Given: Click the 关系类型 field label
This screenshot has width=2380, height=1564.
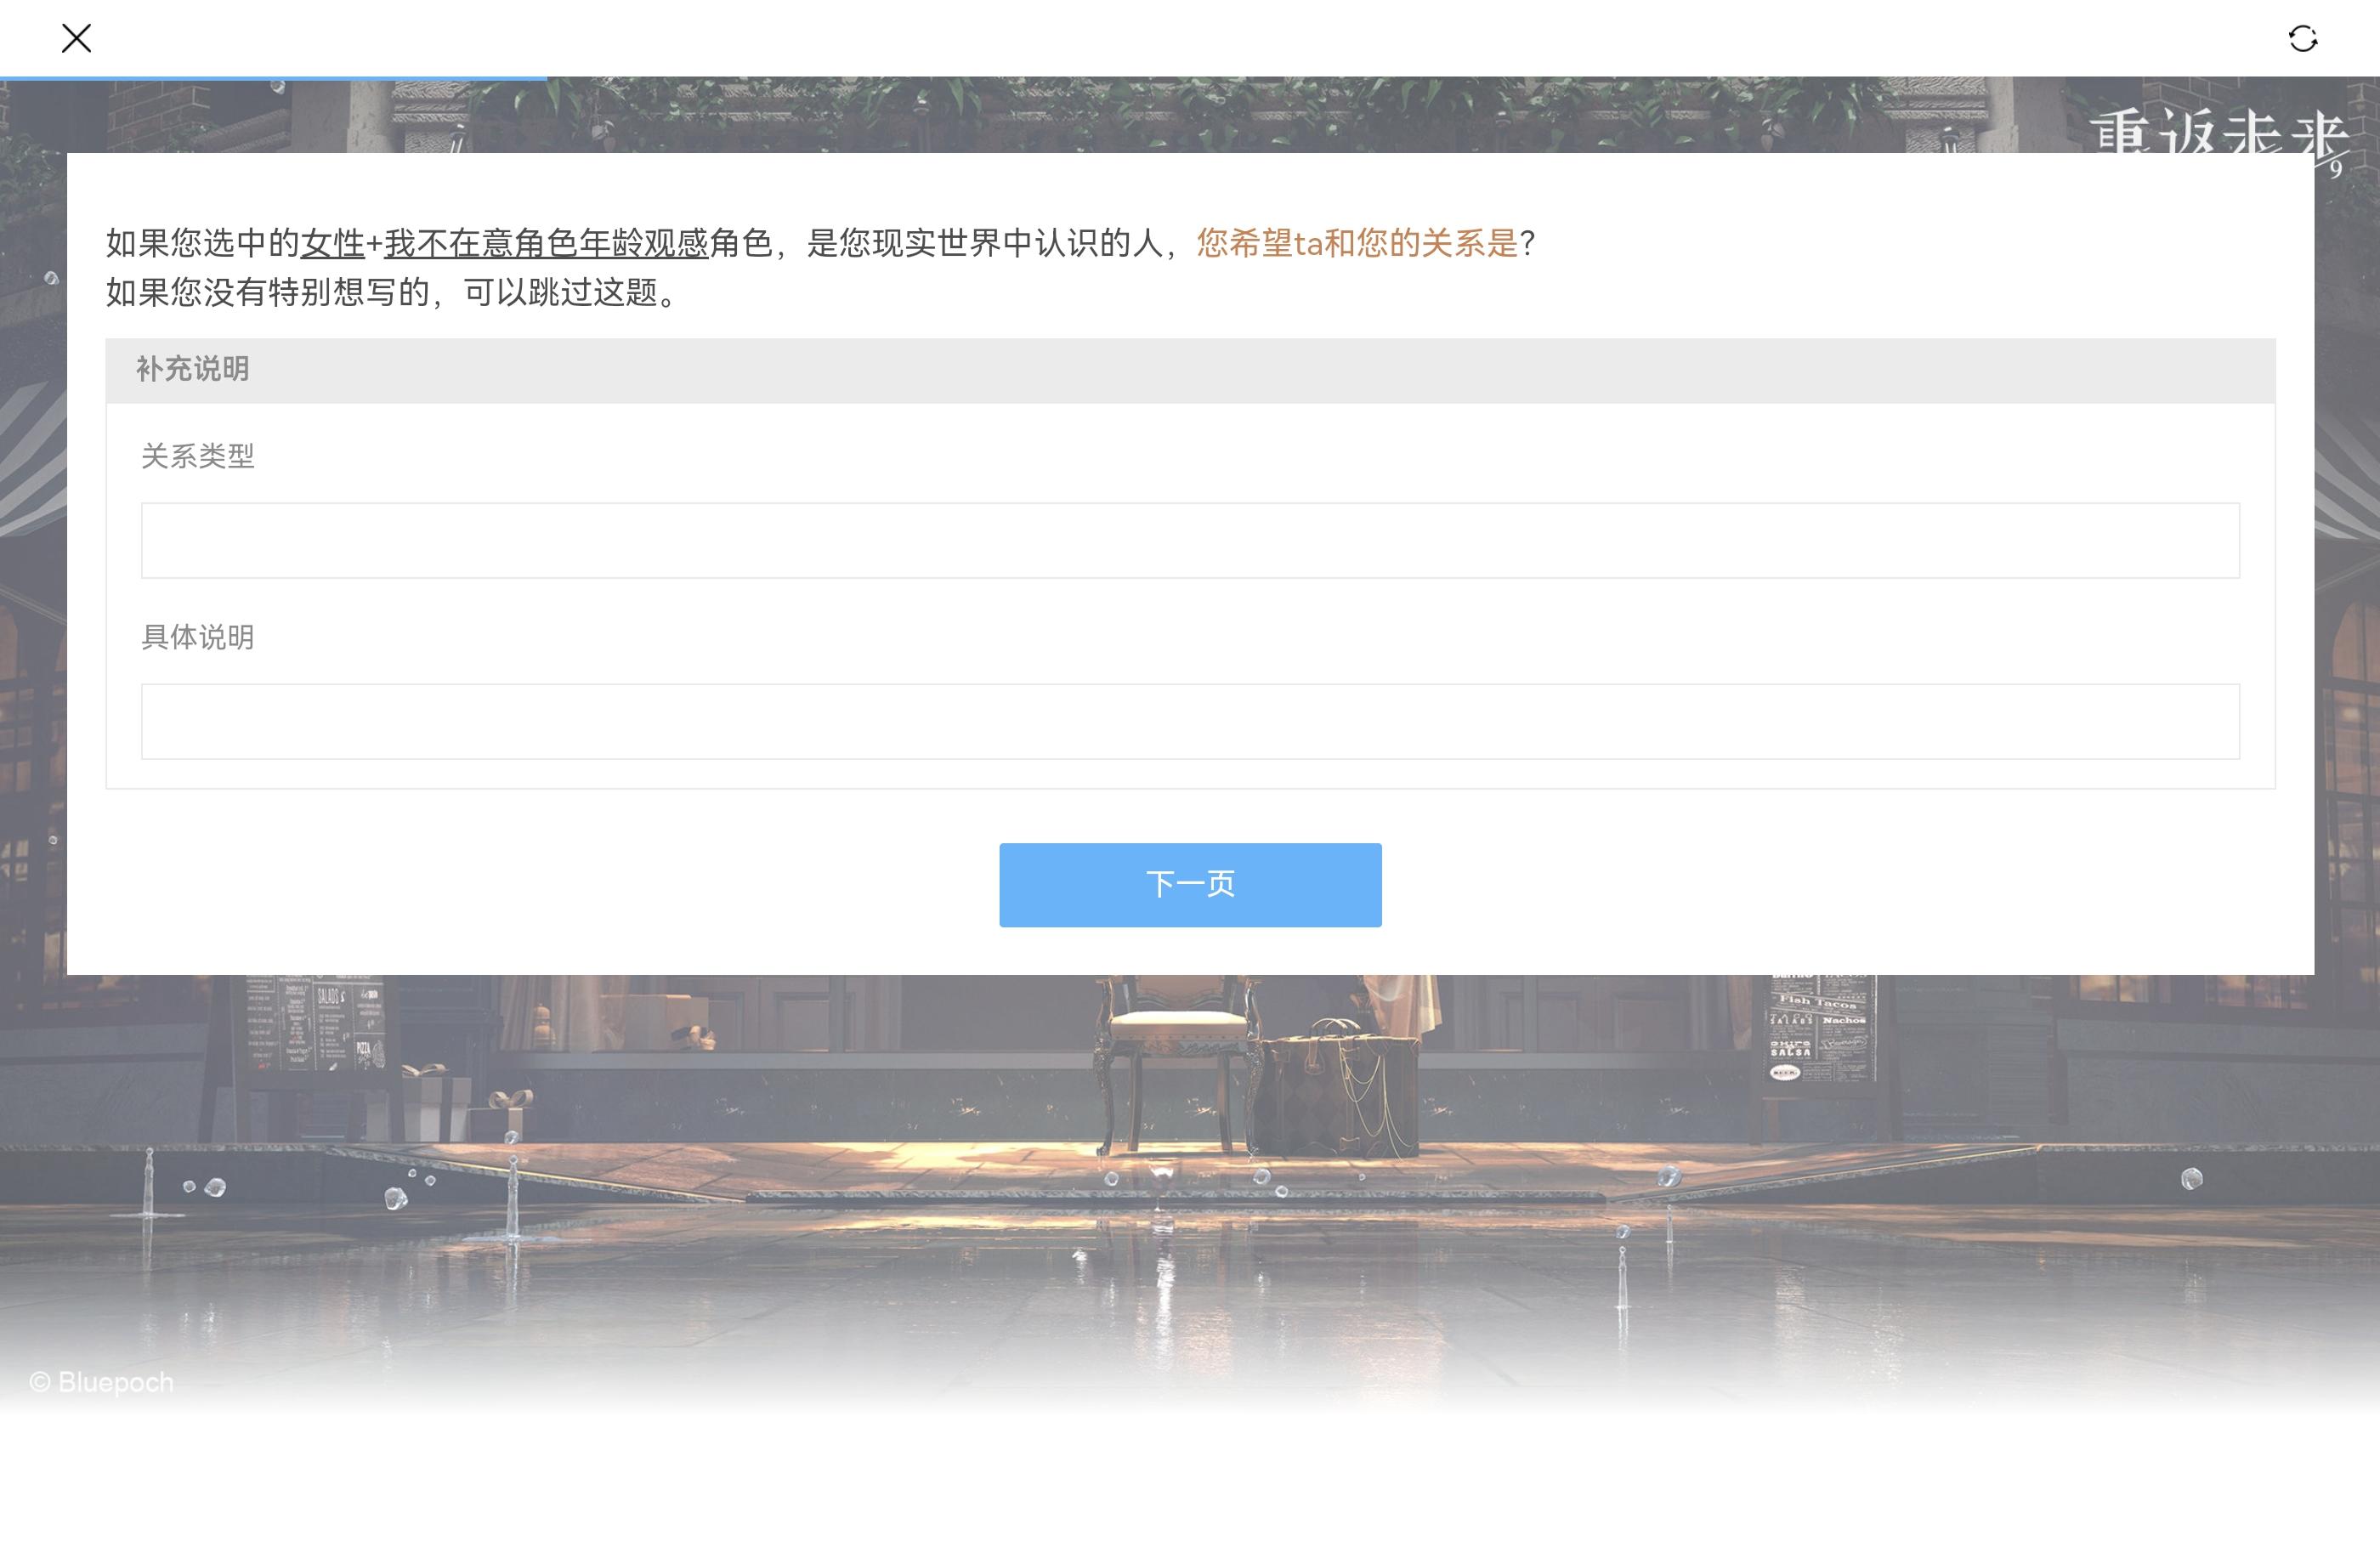Looking at the screenshot, I should (x=198, y=456).
